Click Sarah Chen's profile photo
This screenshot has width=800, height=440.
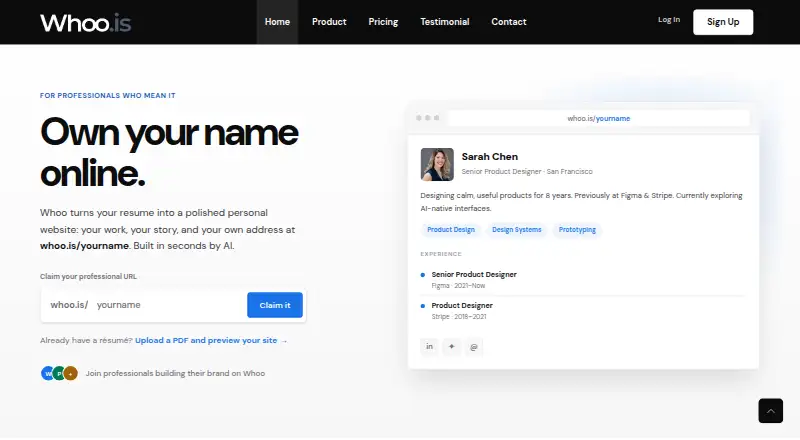tap(437, 164)
